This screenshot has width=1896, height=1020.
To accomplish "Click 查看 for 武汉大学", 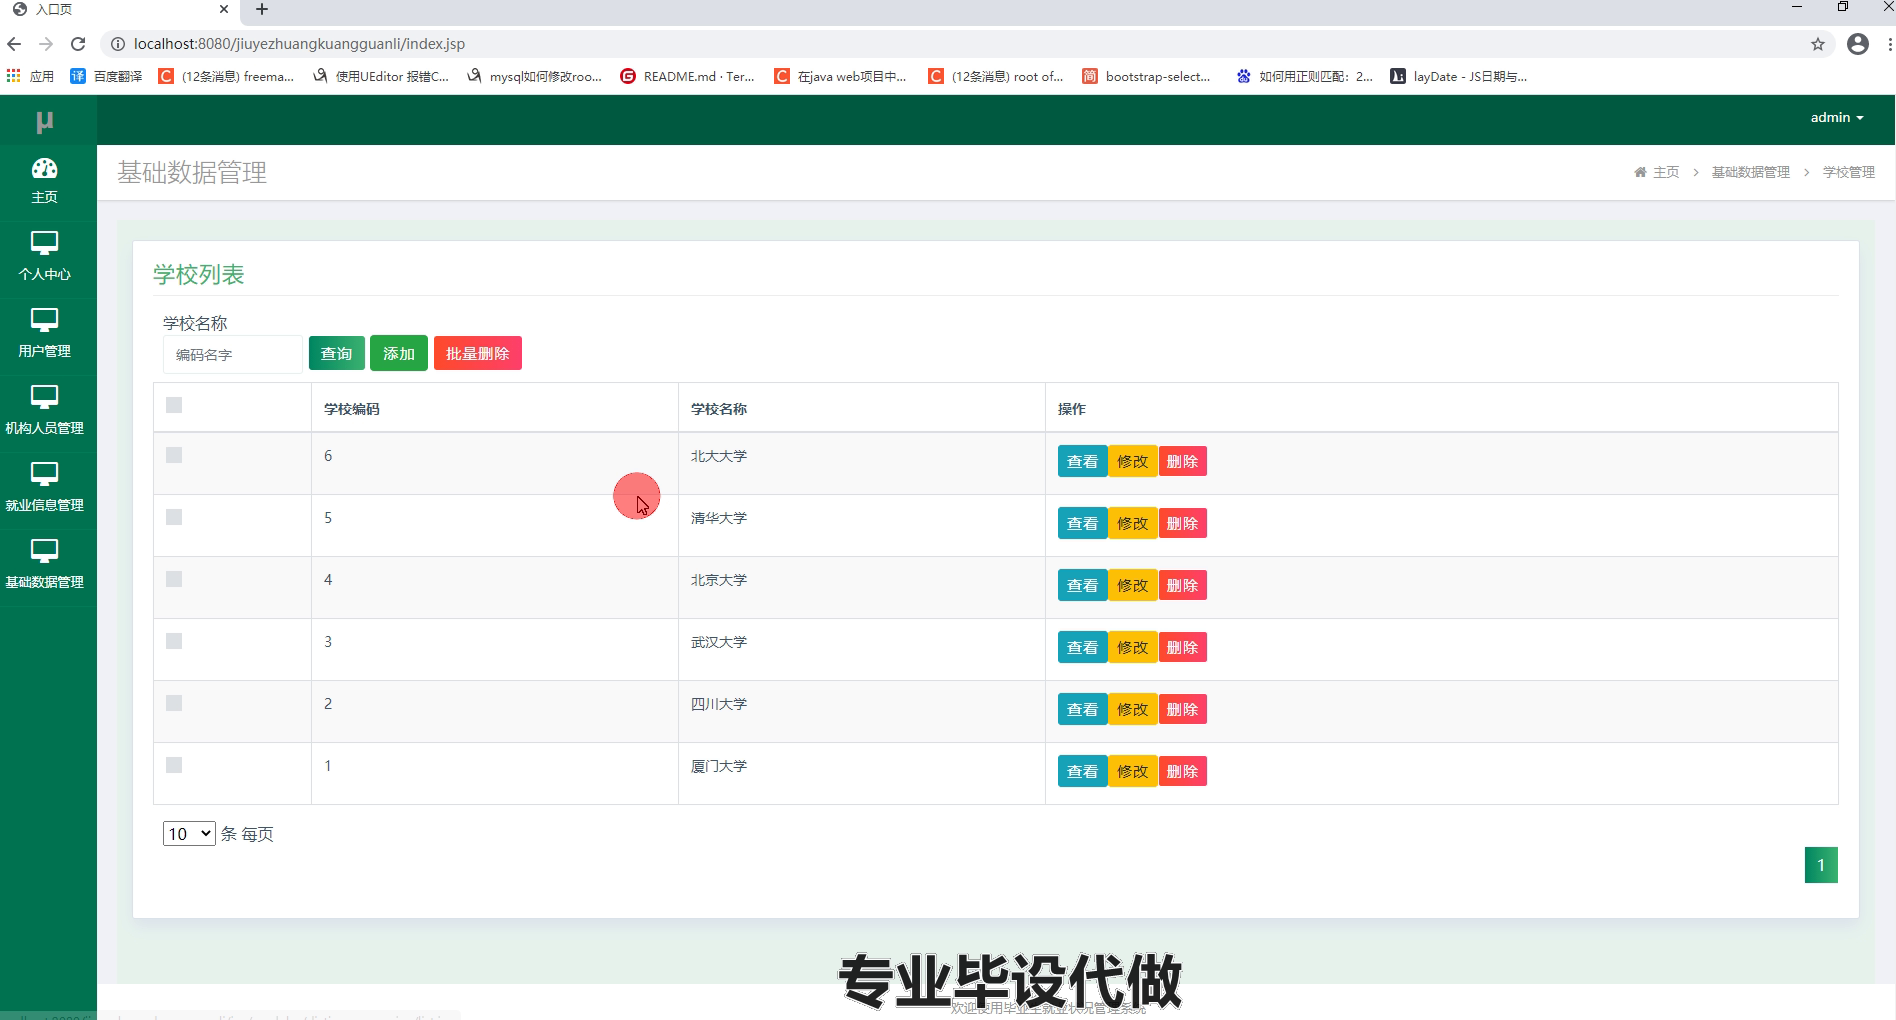I will [1082, 647].
